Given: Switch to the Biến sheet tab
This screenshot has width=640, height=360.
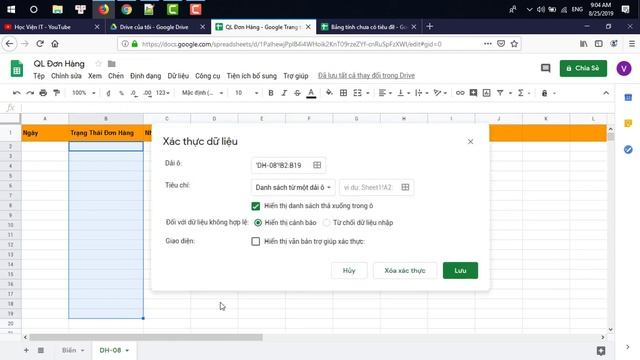Looking at the screenshot, I should 69,350.
